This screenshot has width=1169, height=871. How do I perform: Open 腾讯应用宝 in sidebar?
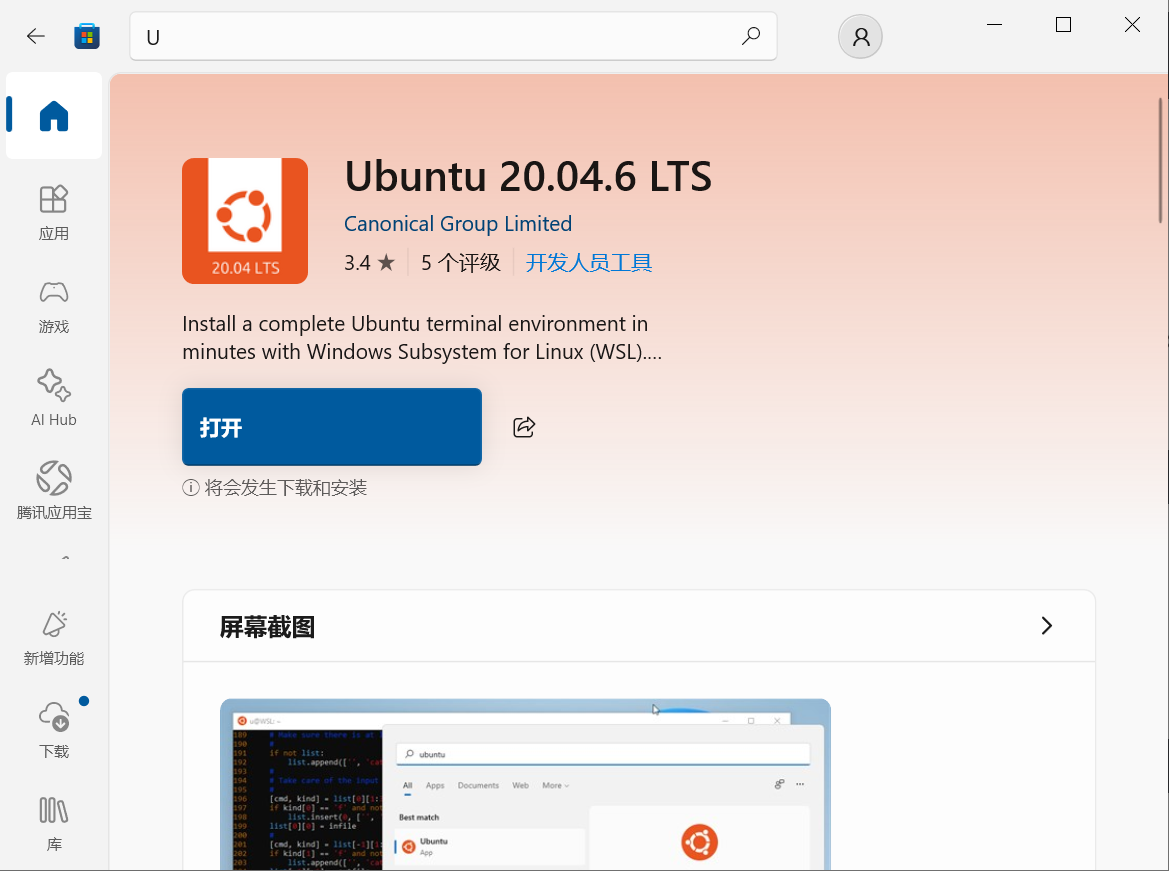point(54,491)
